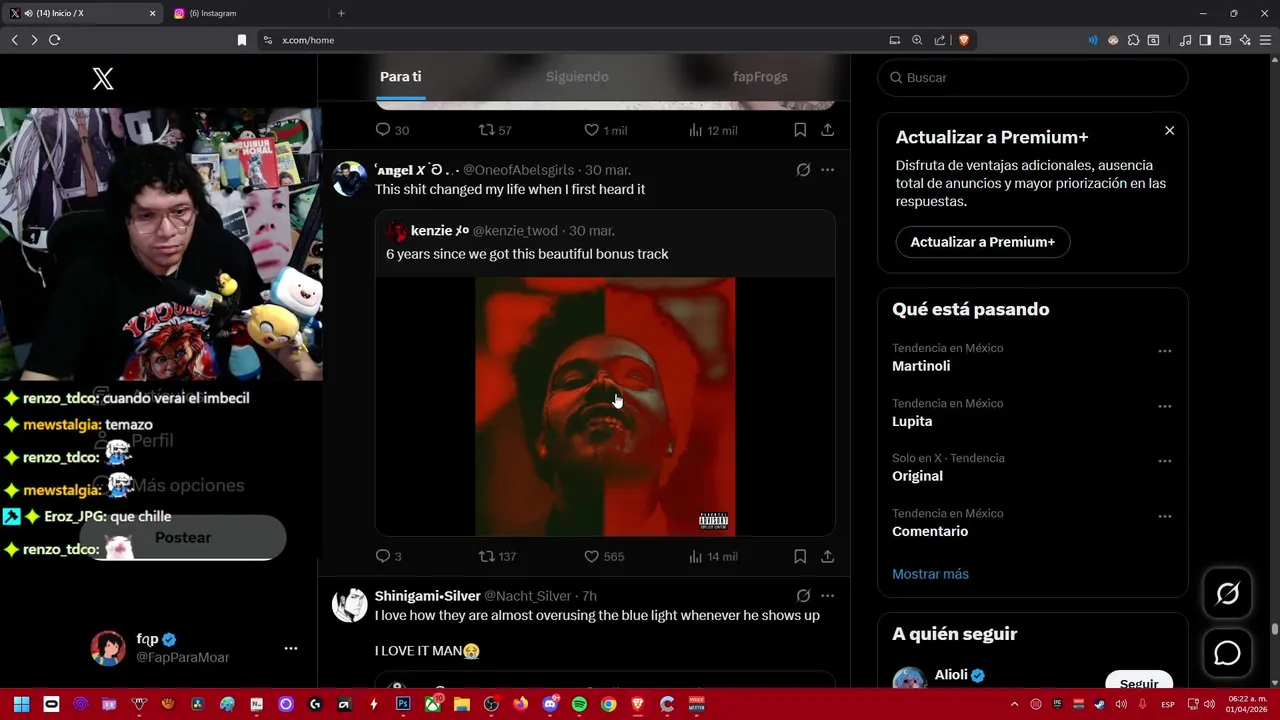
Task: Click Actualizar a Premium+ button
Action: (982, 242)
